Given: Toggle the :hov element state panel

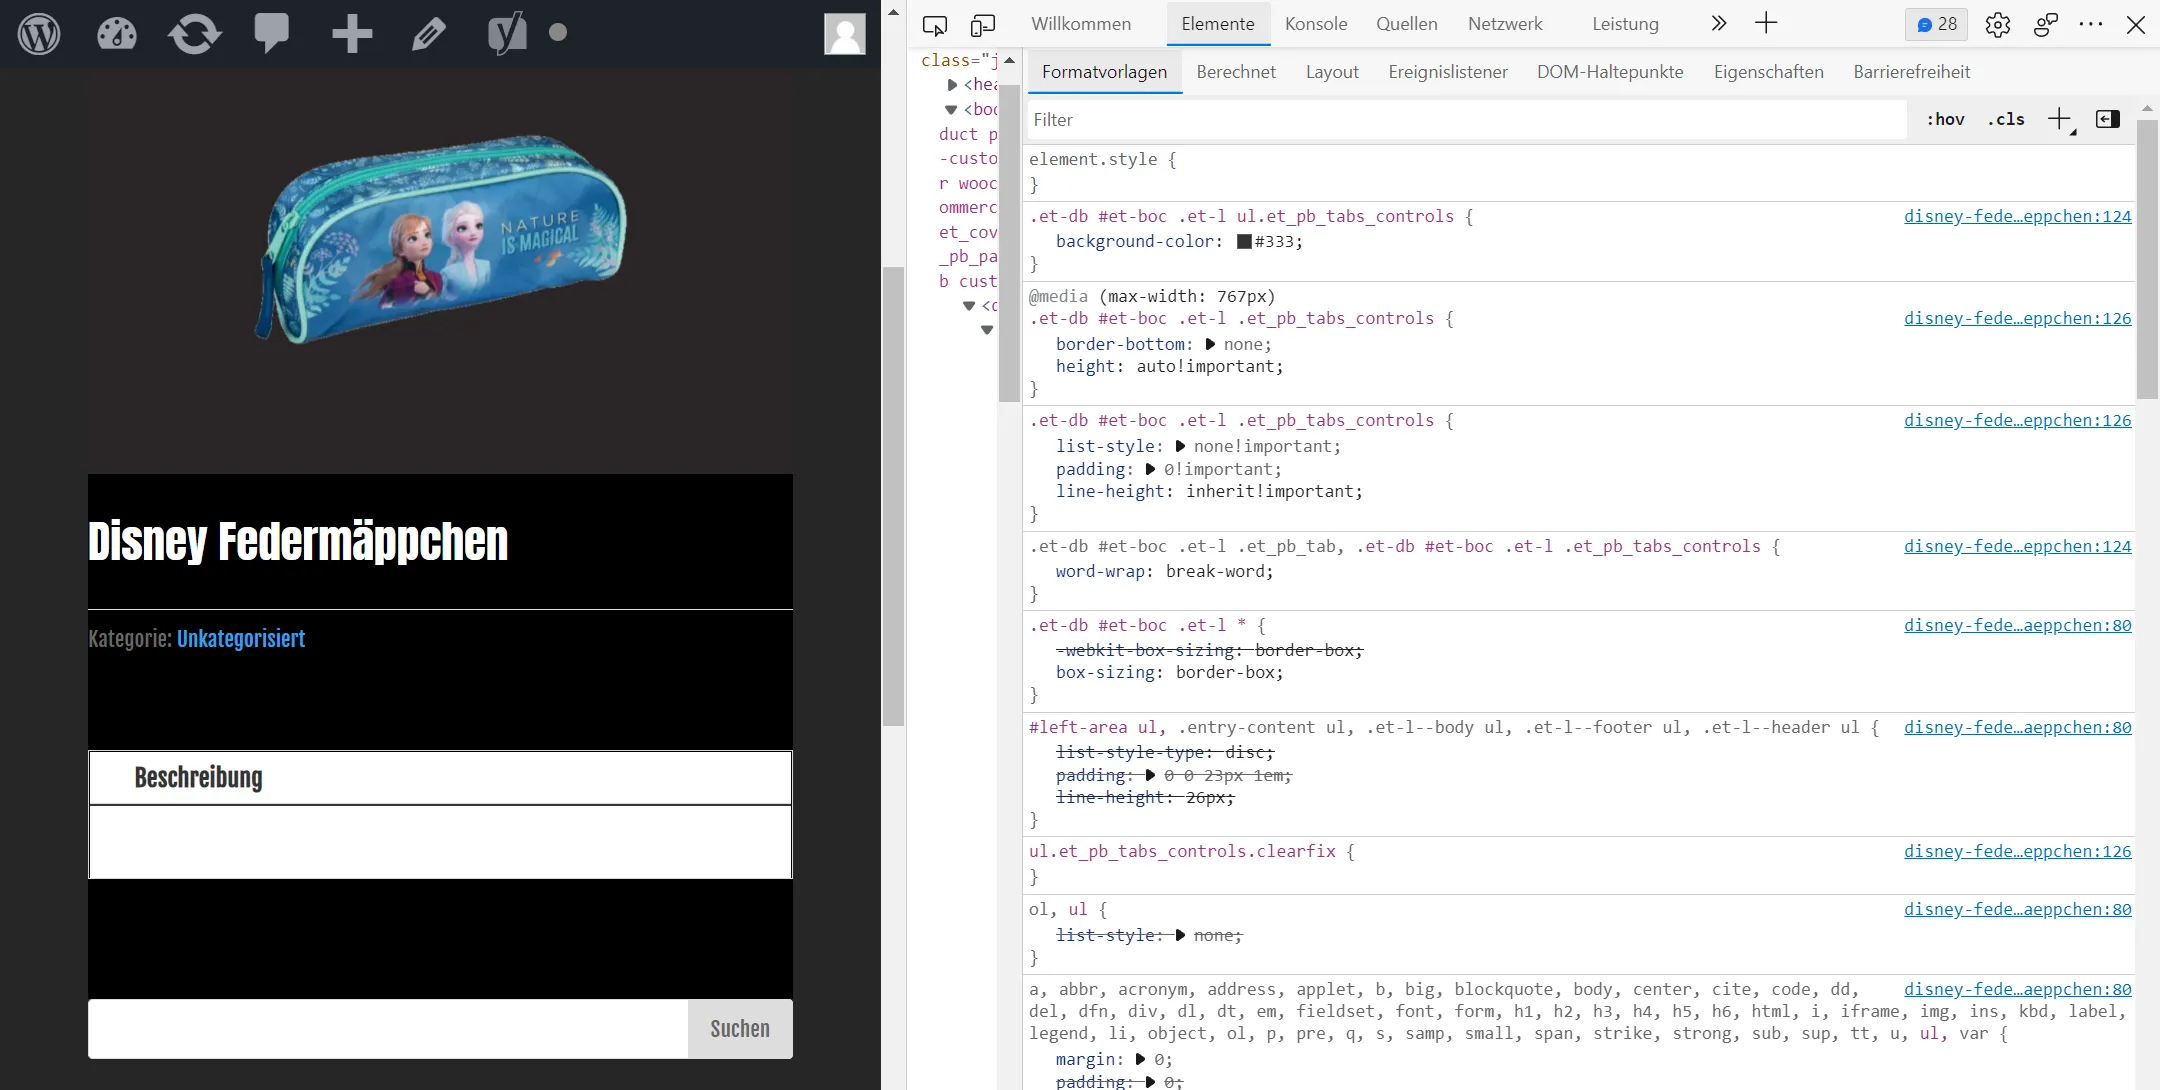Looking at the screenshot, I should click(x=1945, y=120).
